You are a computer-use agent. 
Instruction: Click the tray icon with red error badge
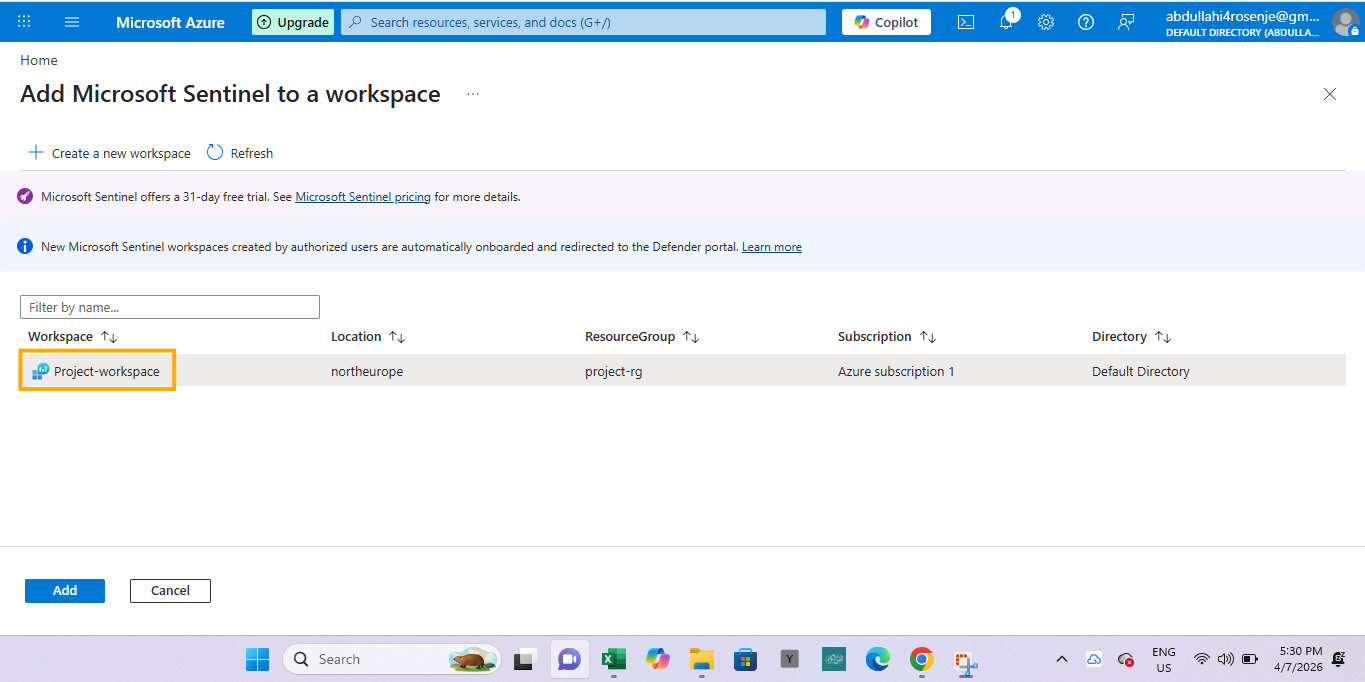[x=1125, y=660]
